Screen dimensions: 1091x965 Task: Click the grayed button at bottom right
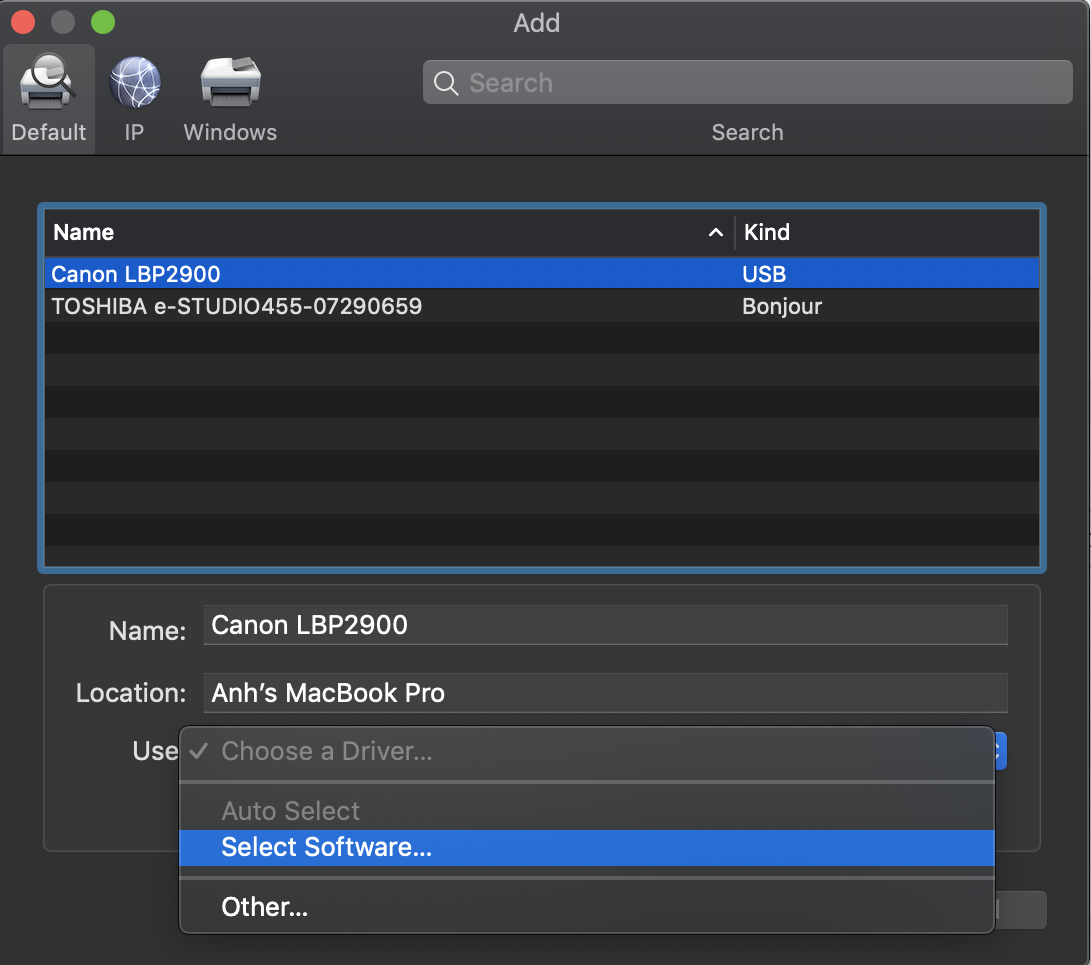[1020, 910]
